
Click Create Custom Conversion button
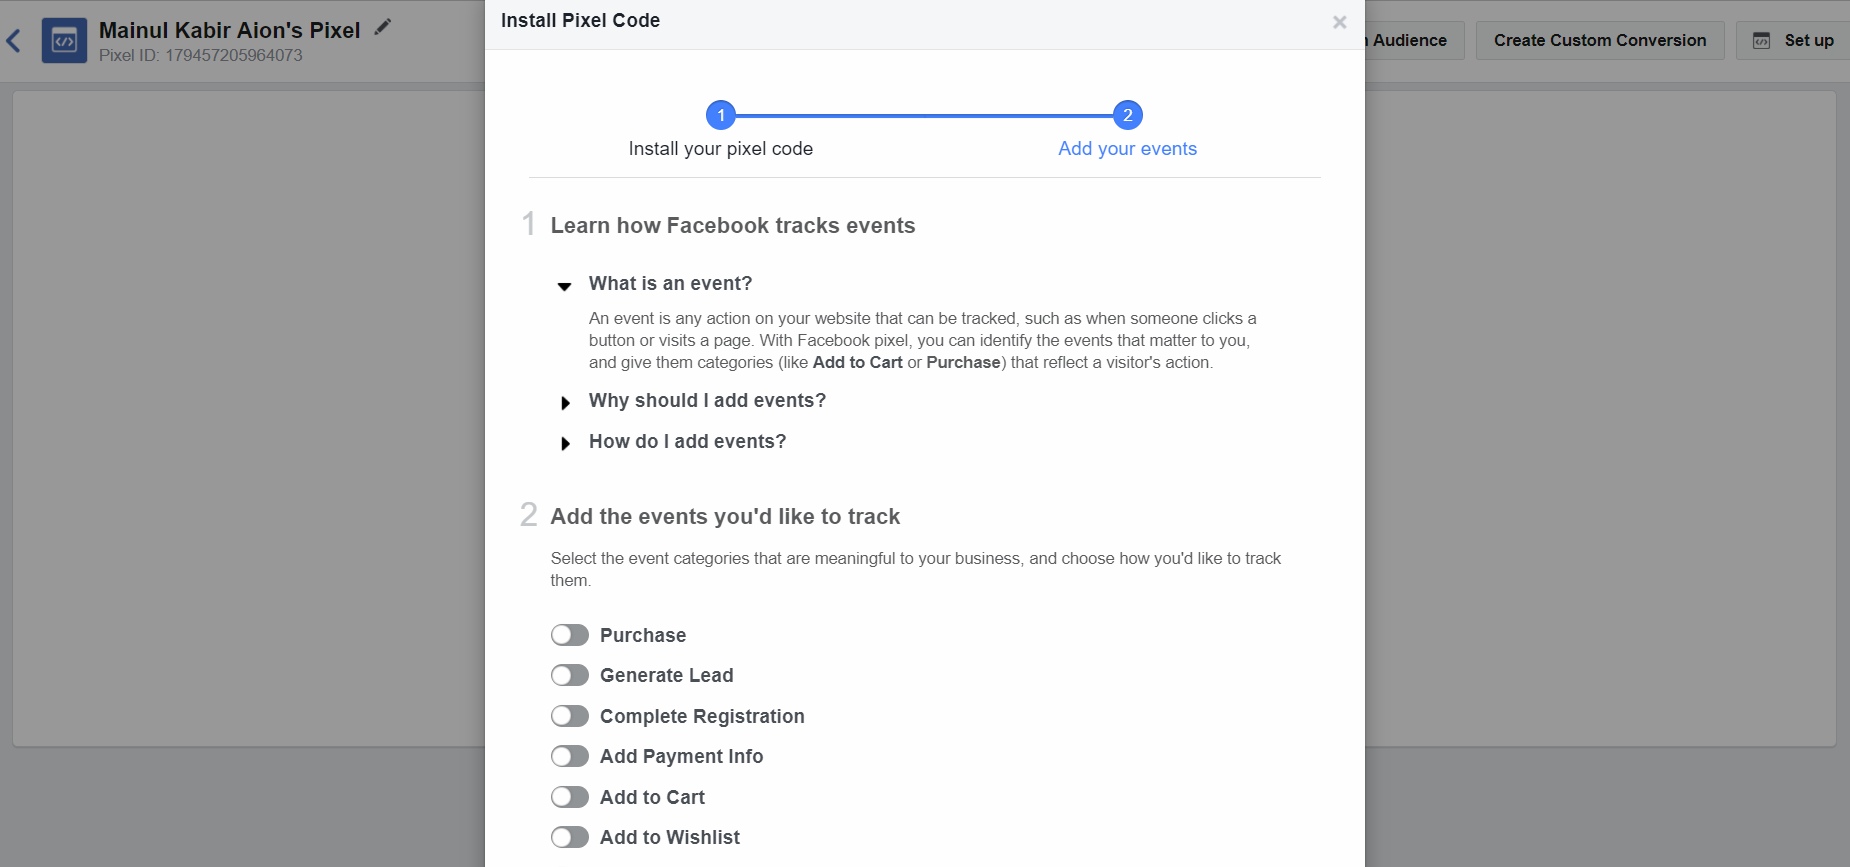tap(1600, 41)
